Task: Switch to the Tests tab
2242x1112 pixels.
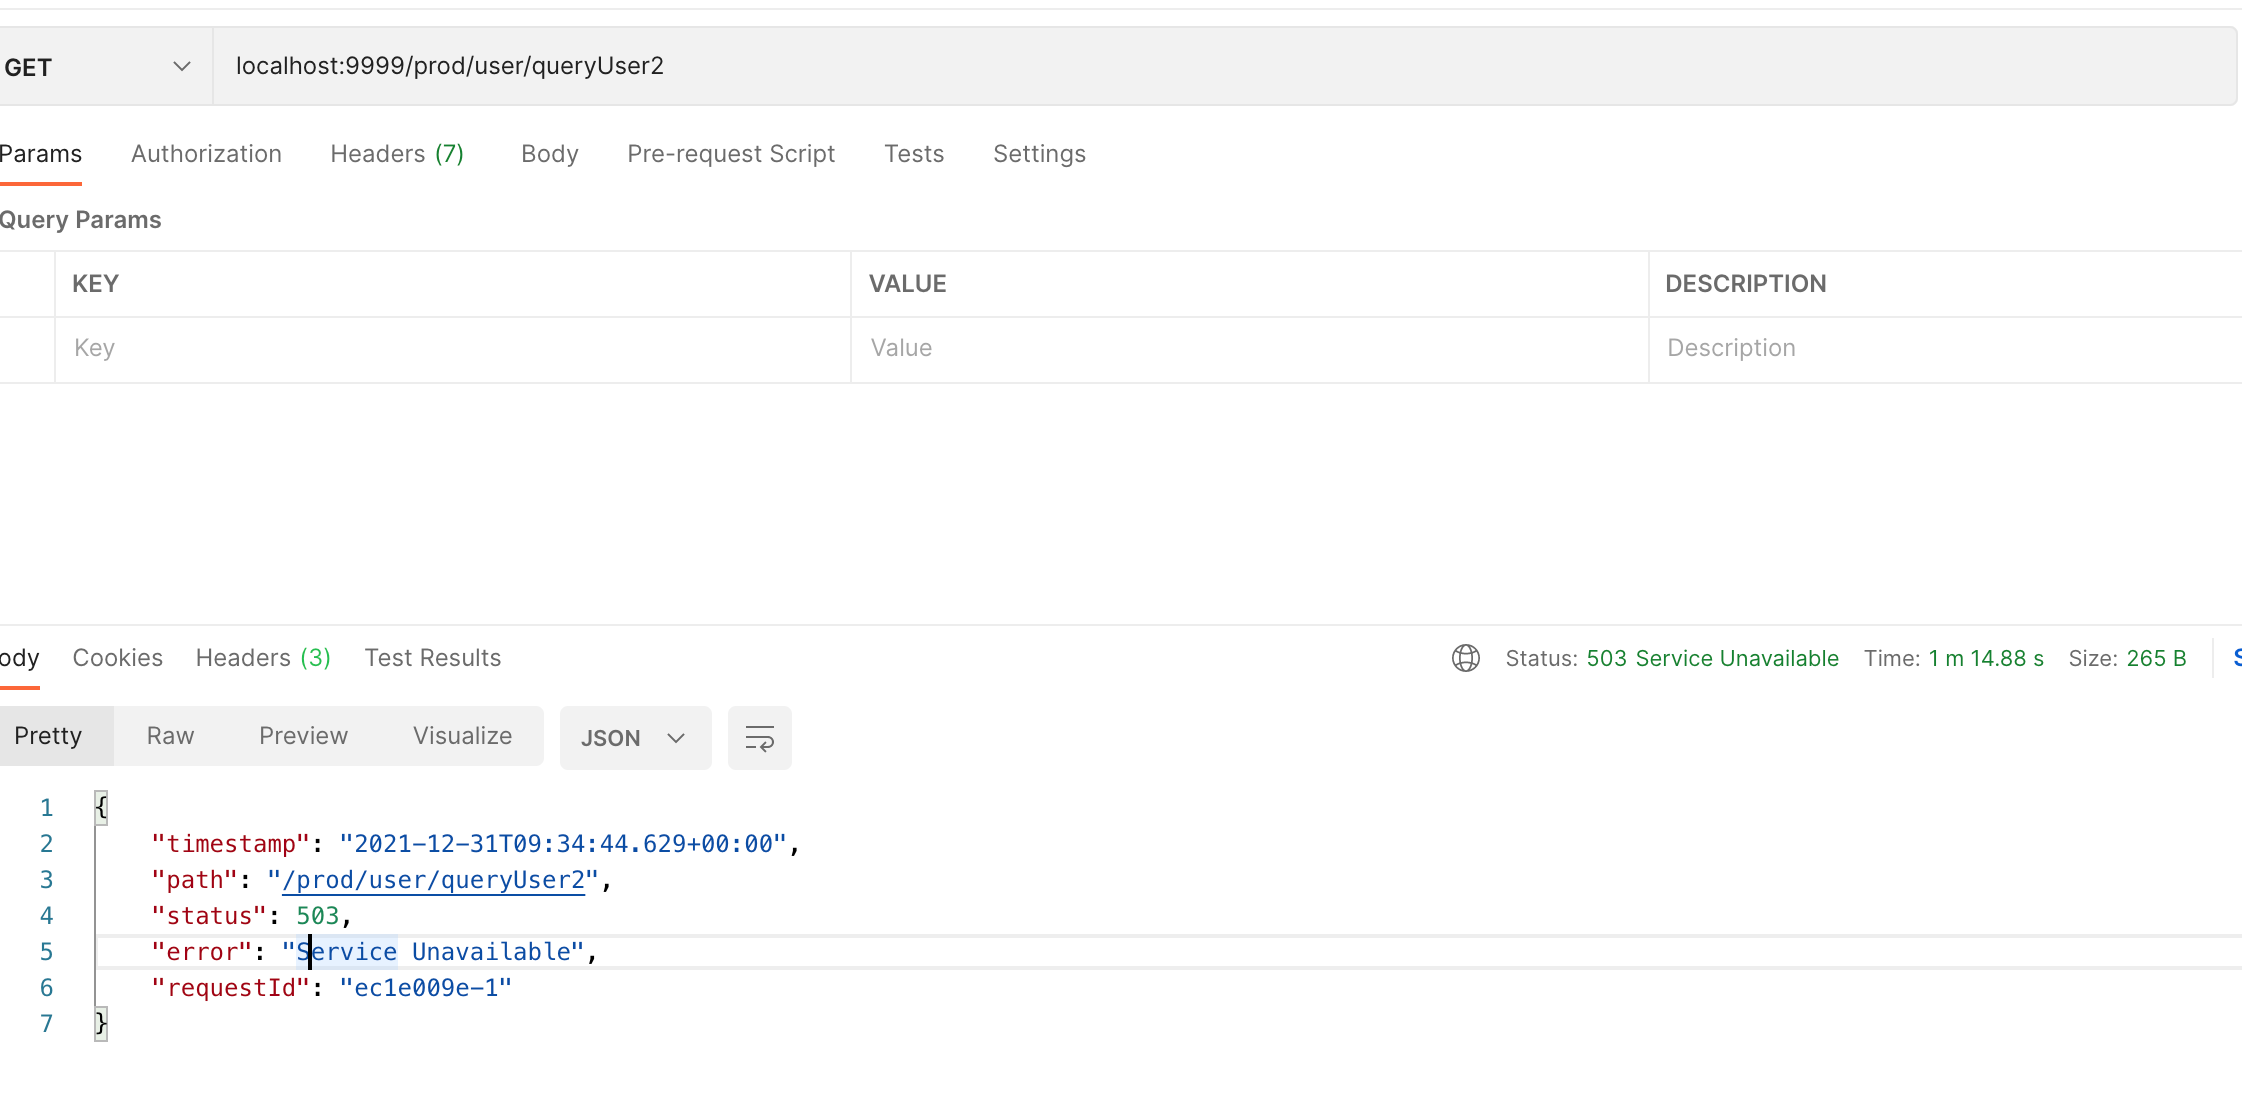Action: pos(913,154)
